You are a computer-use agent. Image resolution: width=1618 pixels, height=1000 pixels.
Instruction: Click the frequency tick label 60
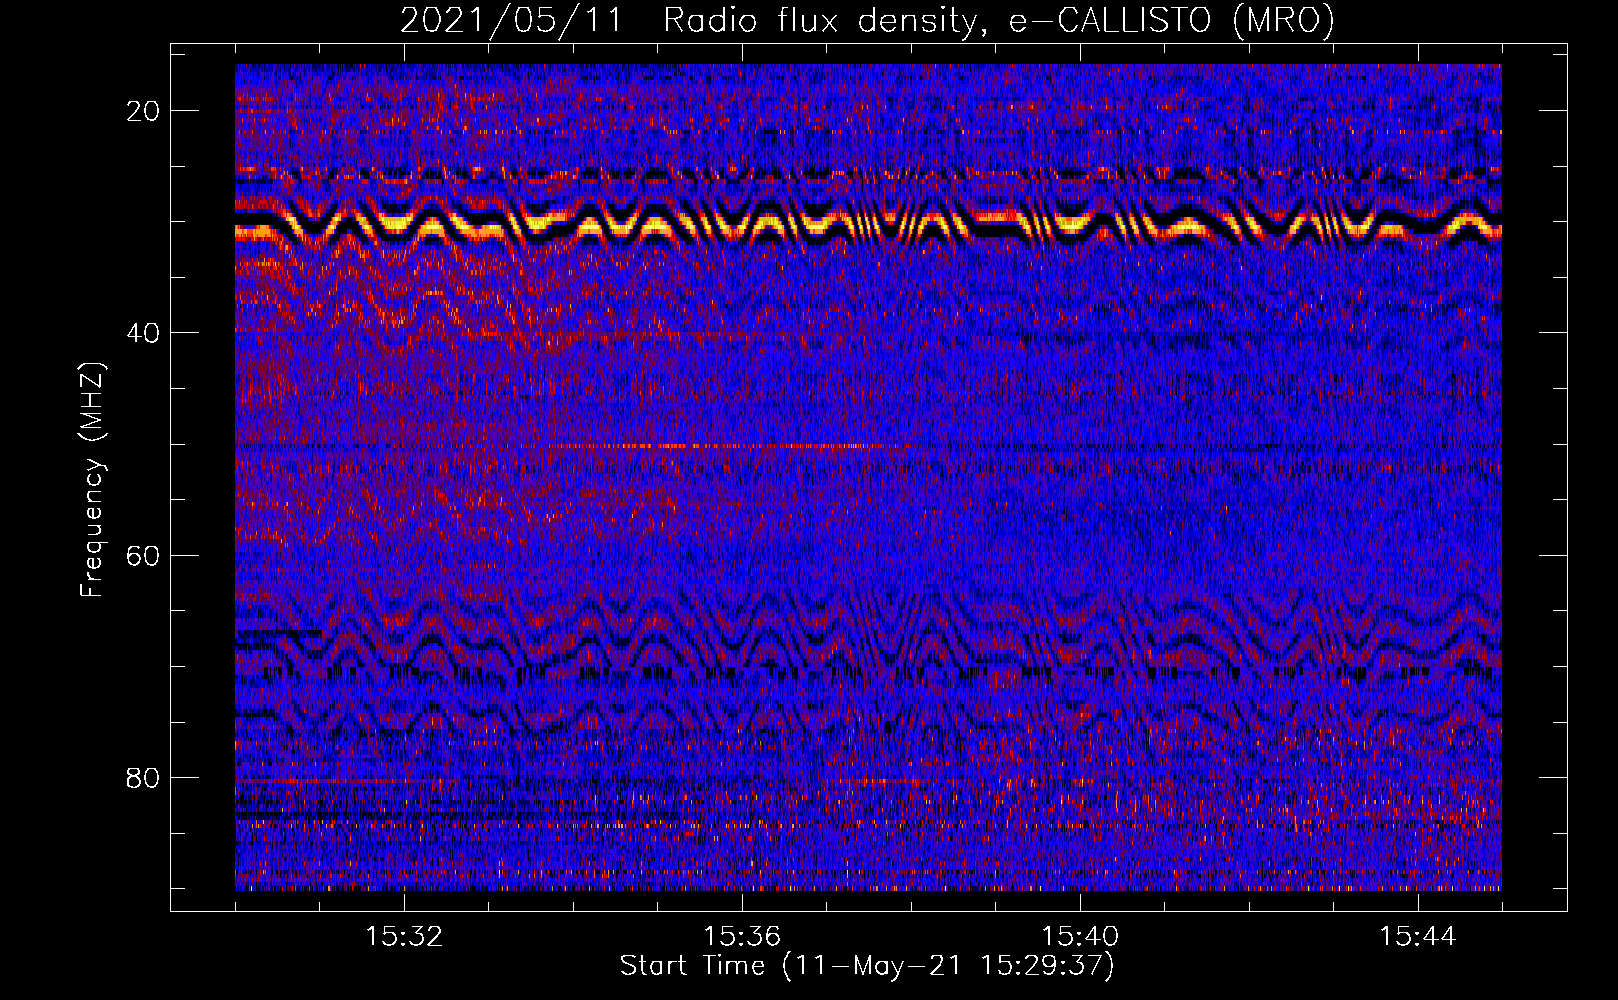coord(143,555)
